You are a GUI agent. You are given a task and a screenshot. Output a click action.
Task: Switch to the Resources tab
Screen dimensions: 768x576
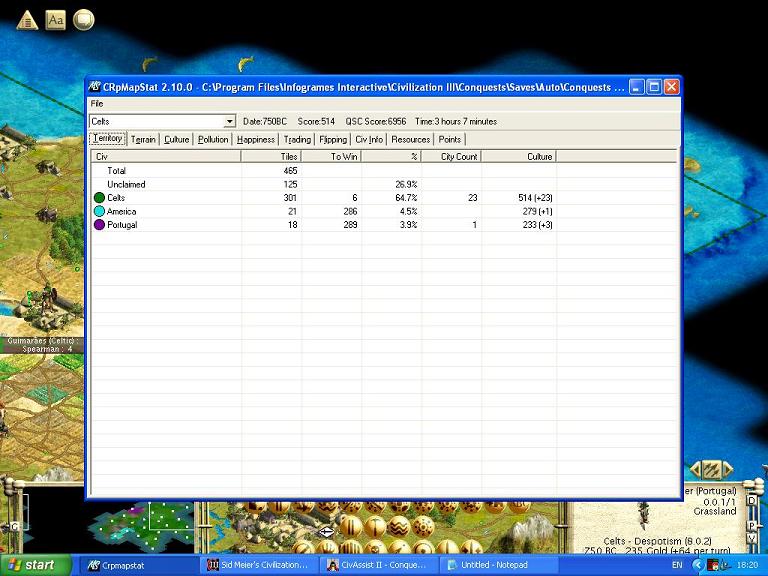[x=410, y=140]
